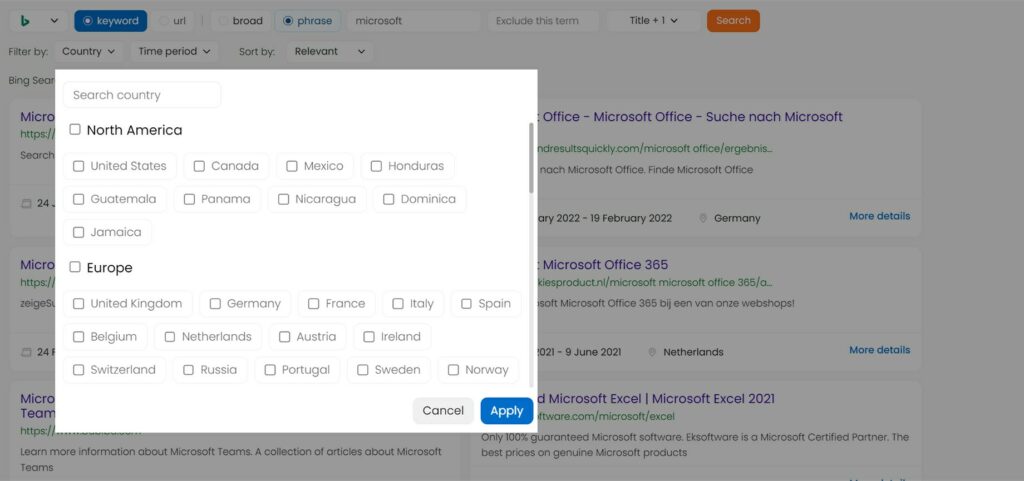Check the Ireland checkbox
This screenshot has height=481, width=1024.
pos(369,337)
